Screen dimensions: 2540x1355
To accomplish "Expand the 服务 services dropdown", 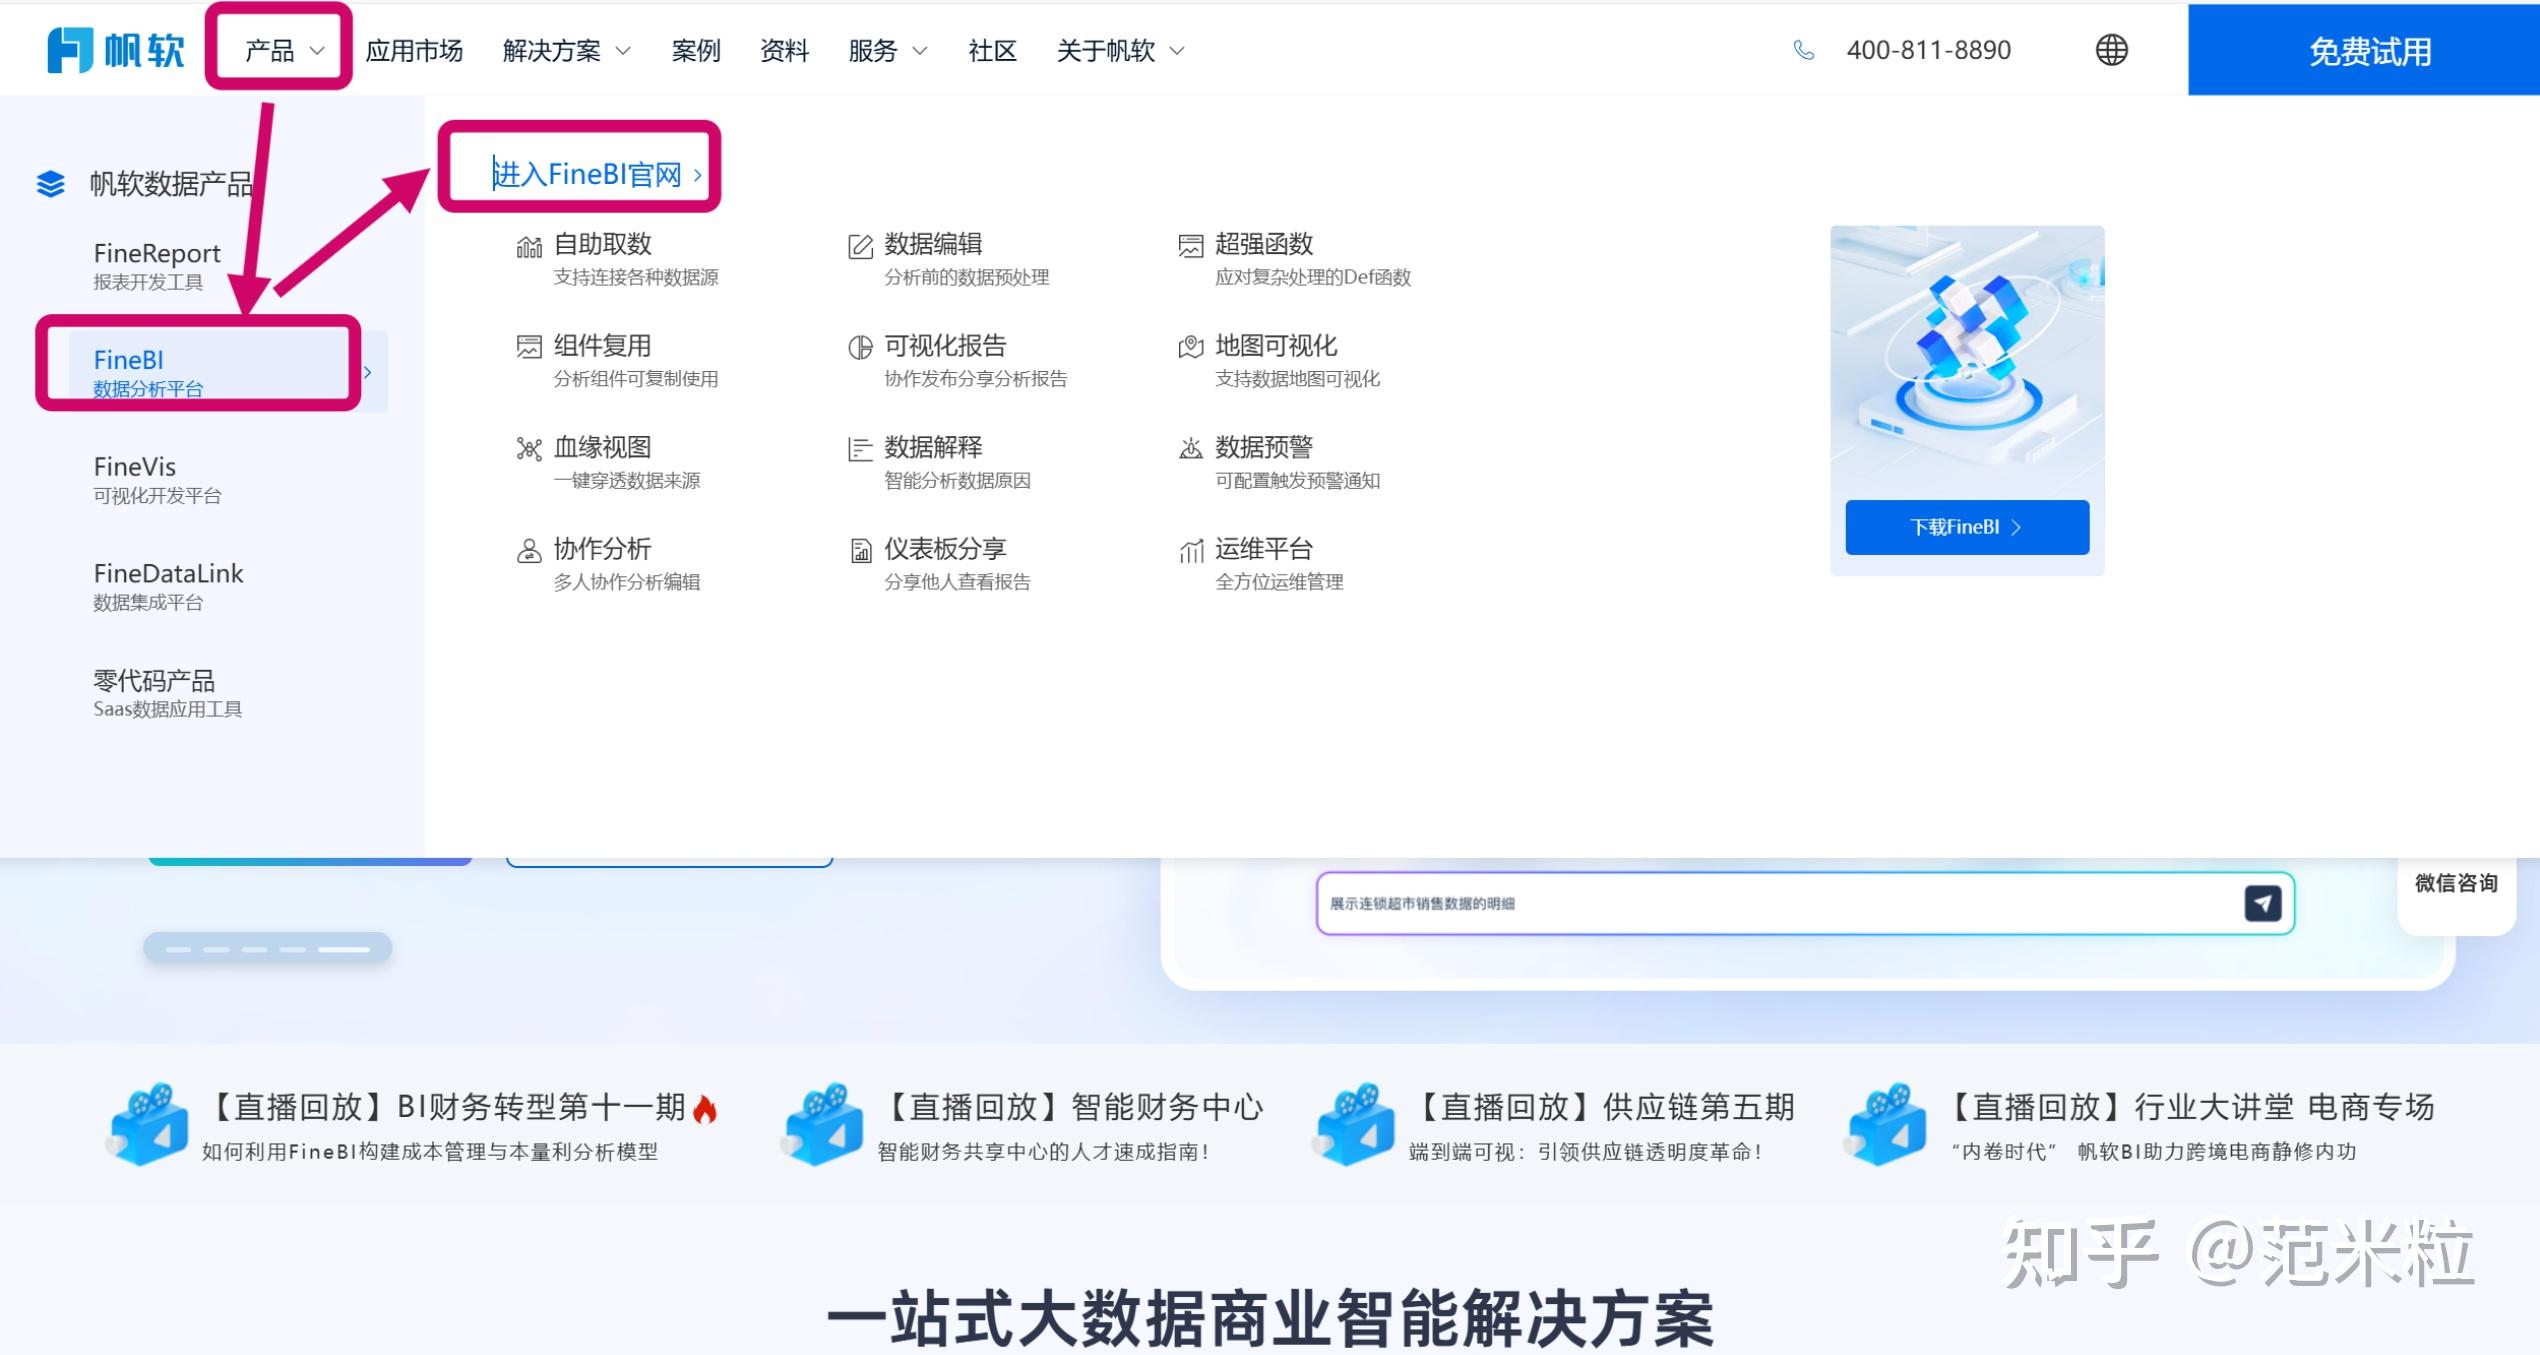I will 886,50.
